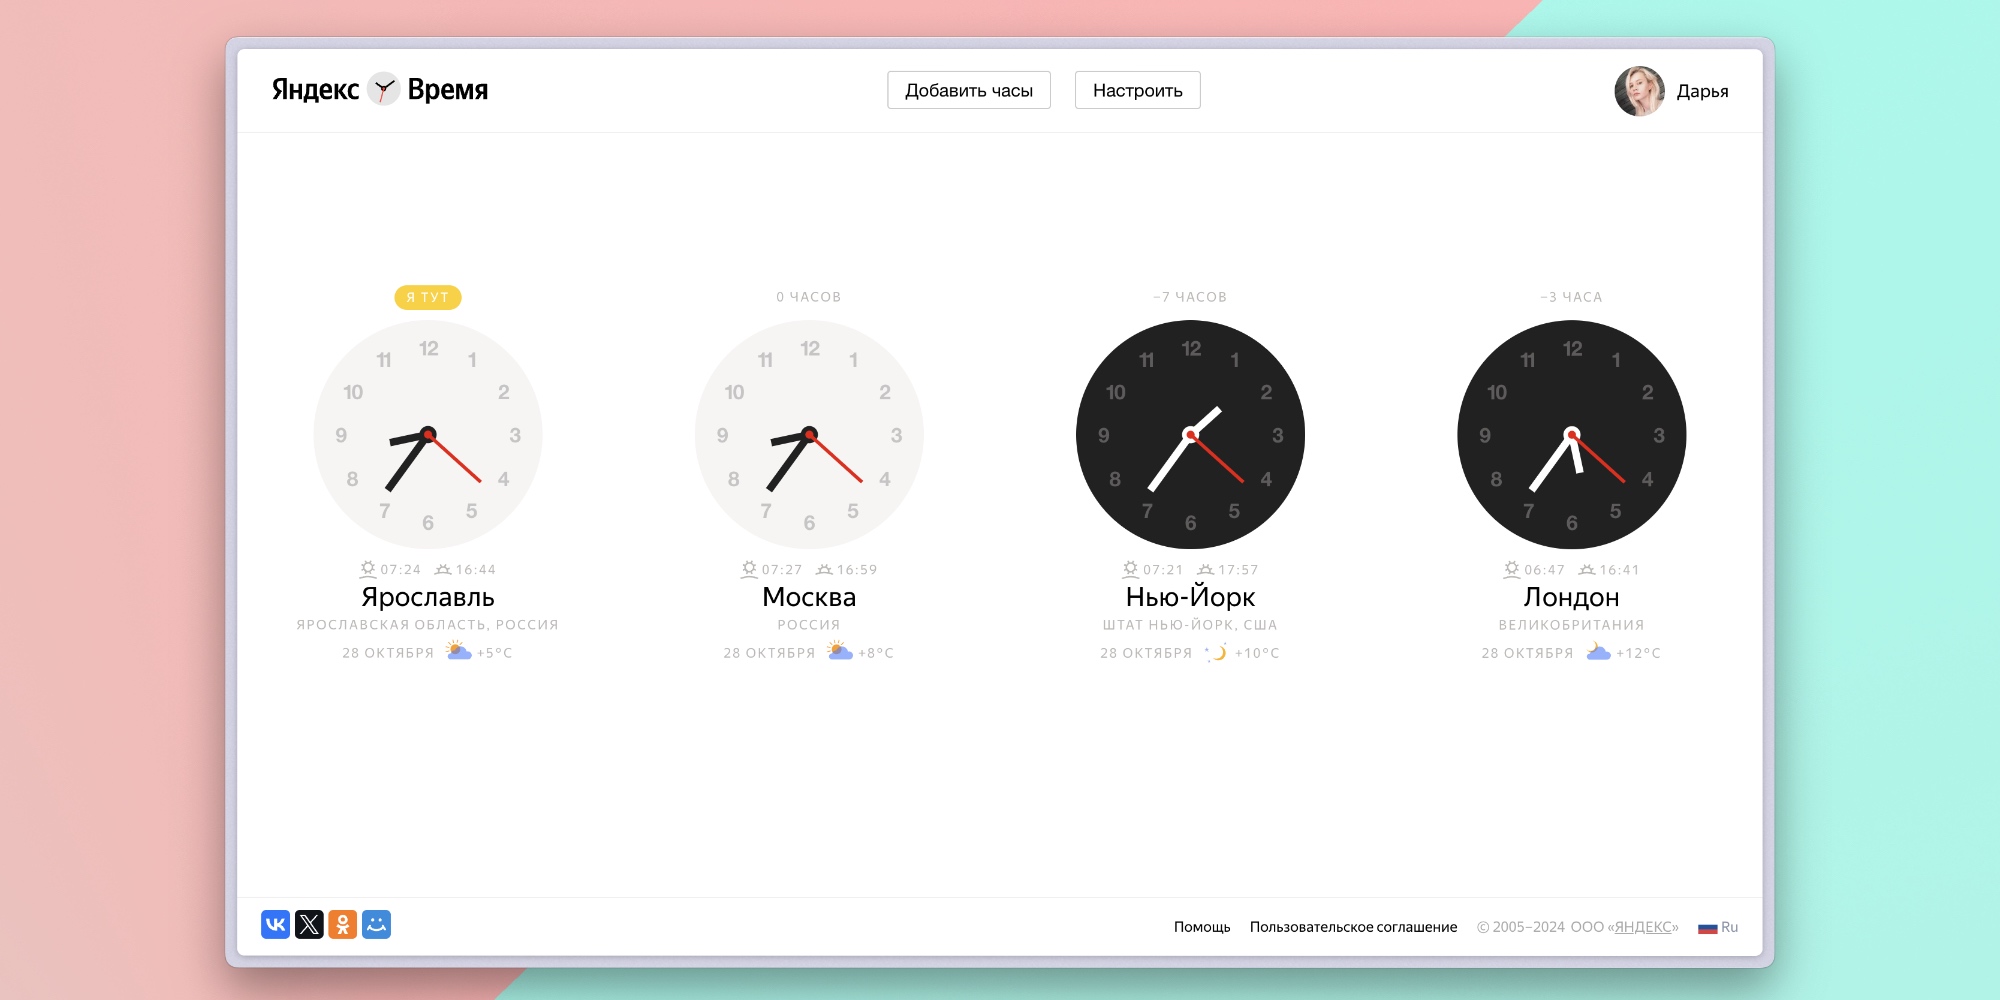Open the Настроить settings button

click(1137, 90)
